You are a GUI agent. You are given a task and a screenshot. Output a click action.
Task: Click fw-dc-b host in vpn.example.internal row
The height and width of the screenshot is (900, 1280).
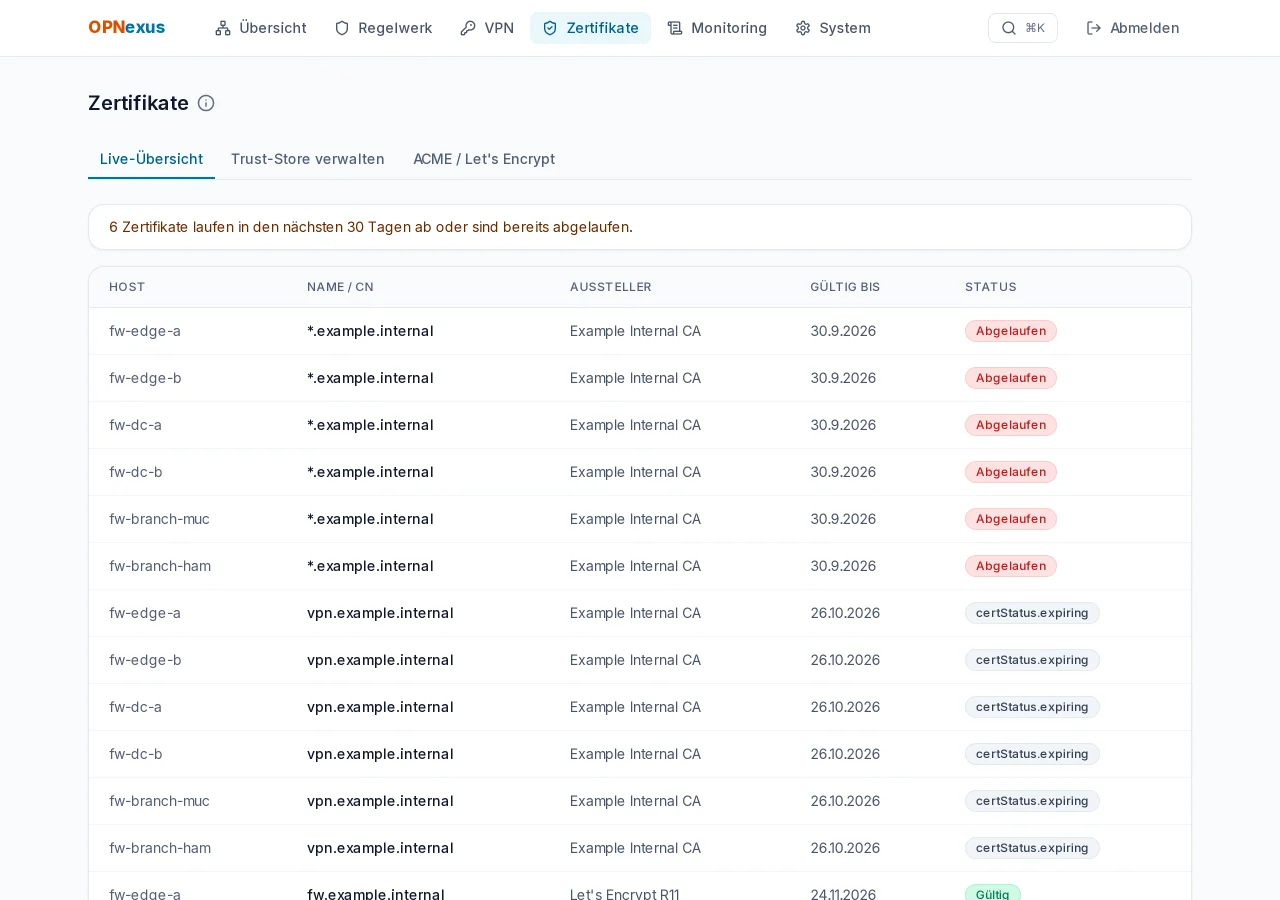click(136, 754)
